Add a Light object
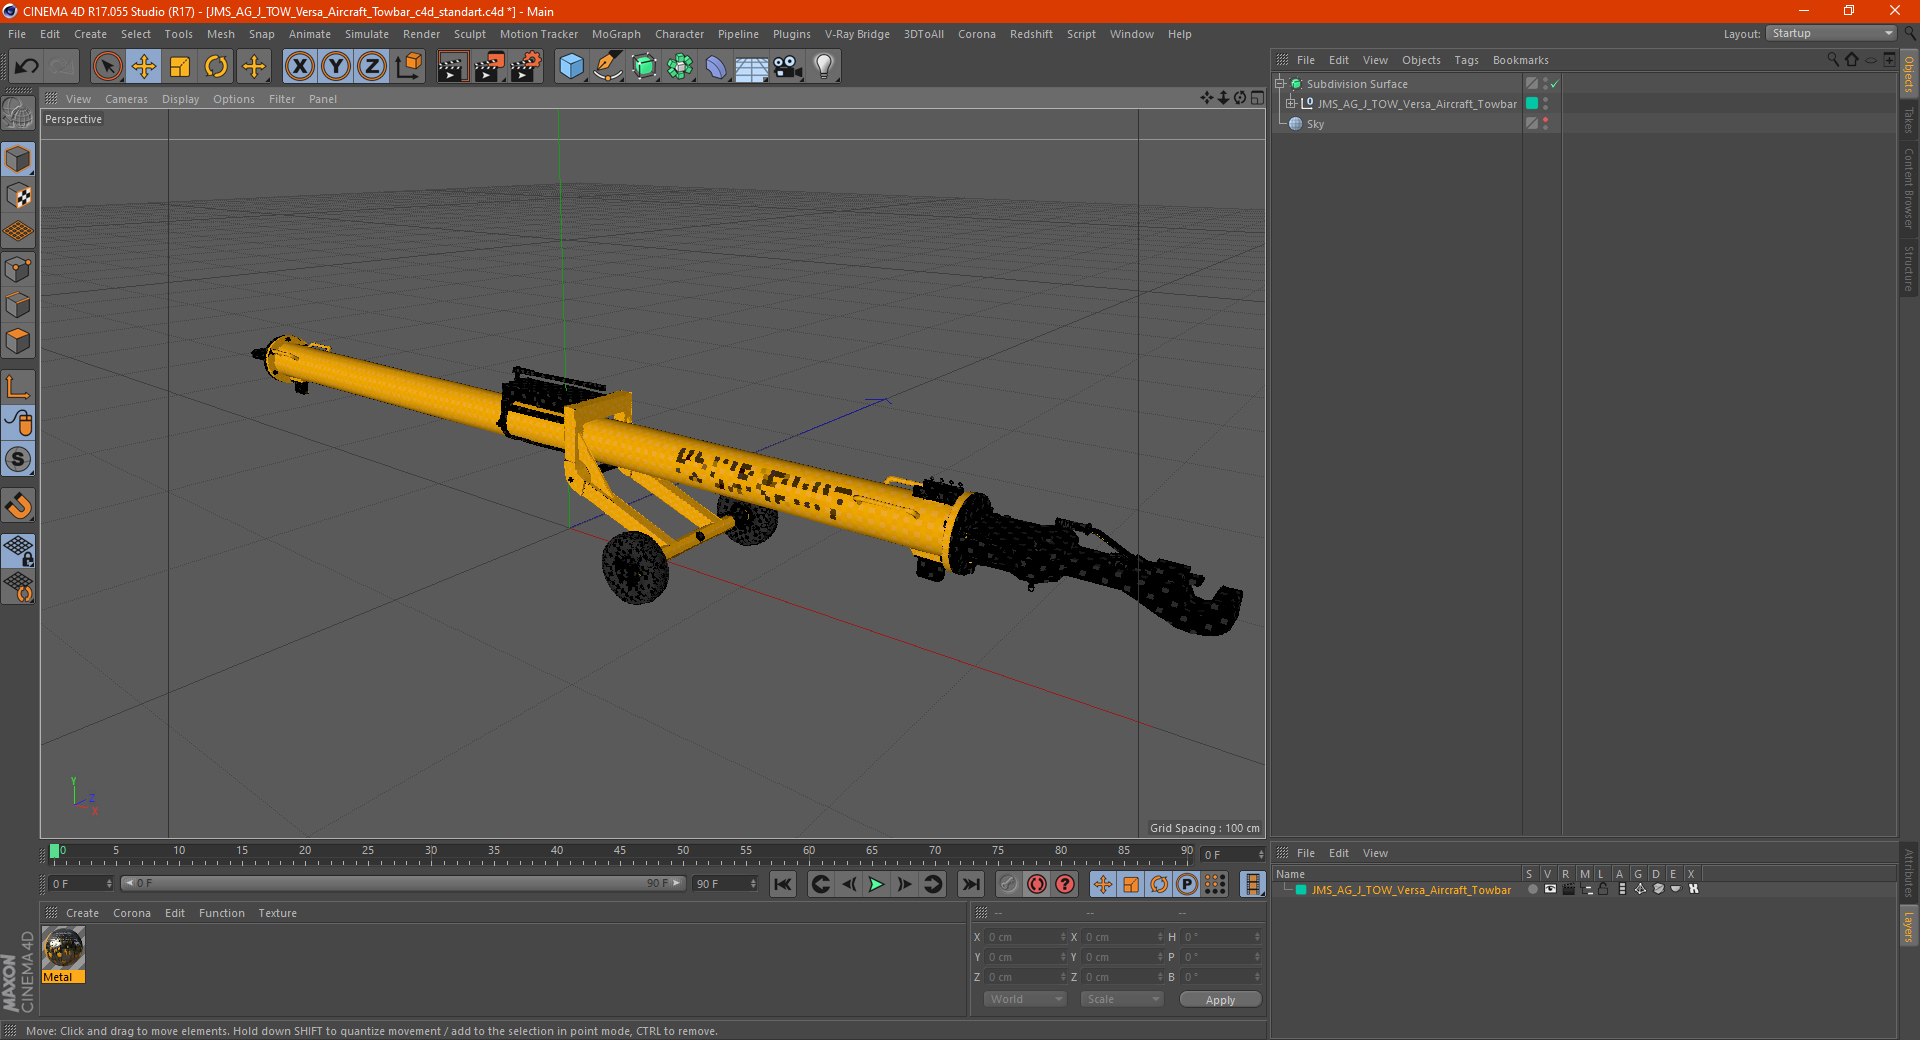Viewport: 1920px width, 1040px height. click(824, 67)
